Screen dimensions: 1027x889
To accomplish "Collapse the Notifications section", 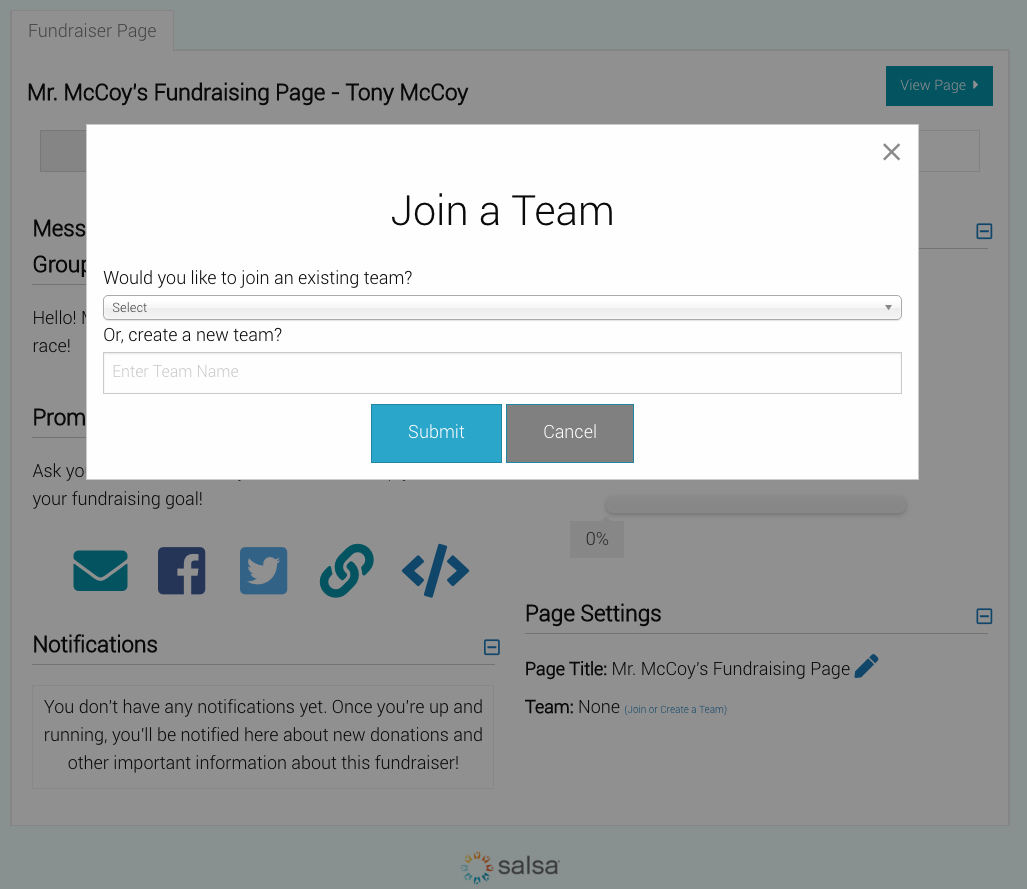I will [492, 647].
